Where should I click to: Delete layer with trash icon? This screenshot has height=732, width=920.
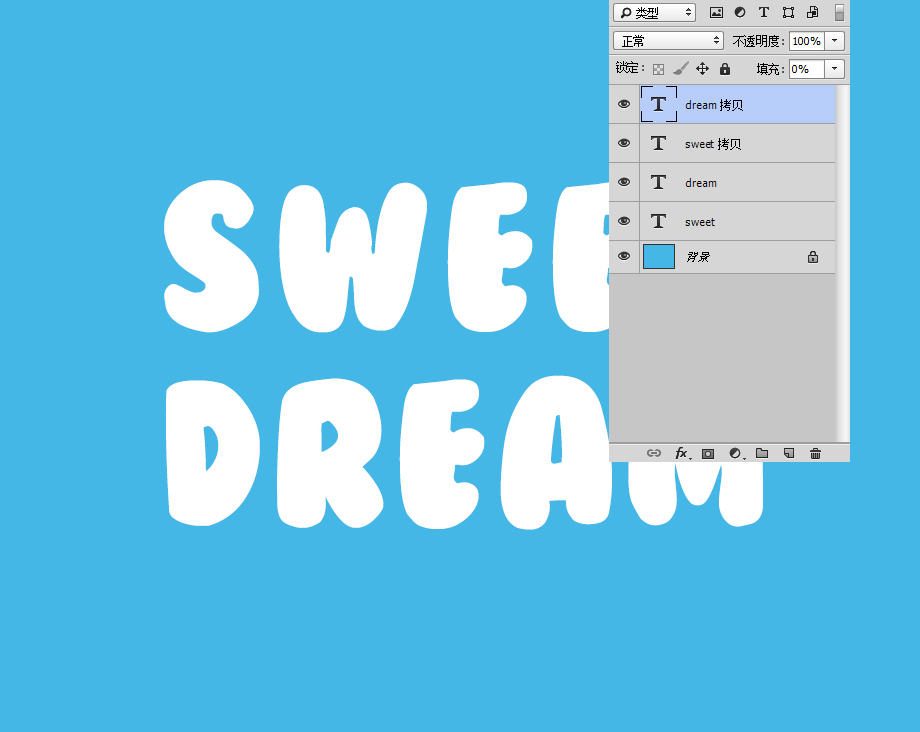coord(816,453)
